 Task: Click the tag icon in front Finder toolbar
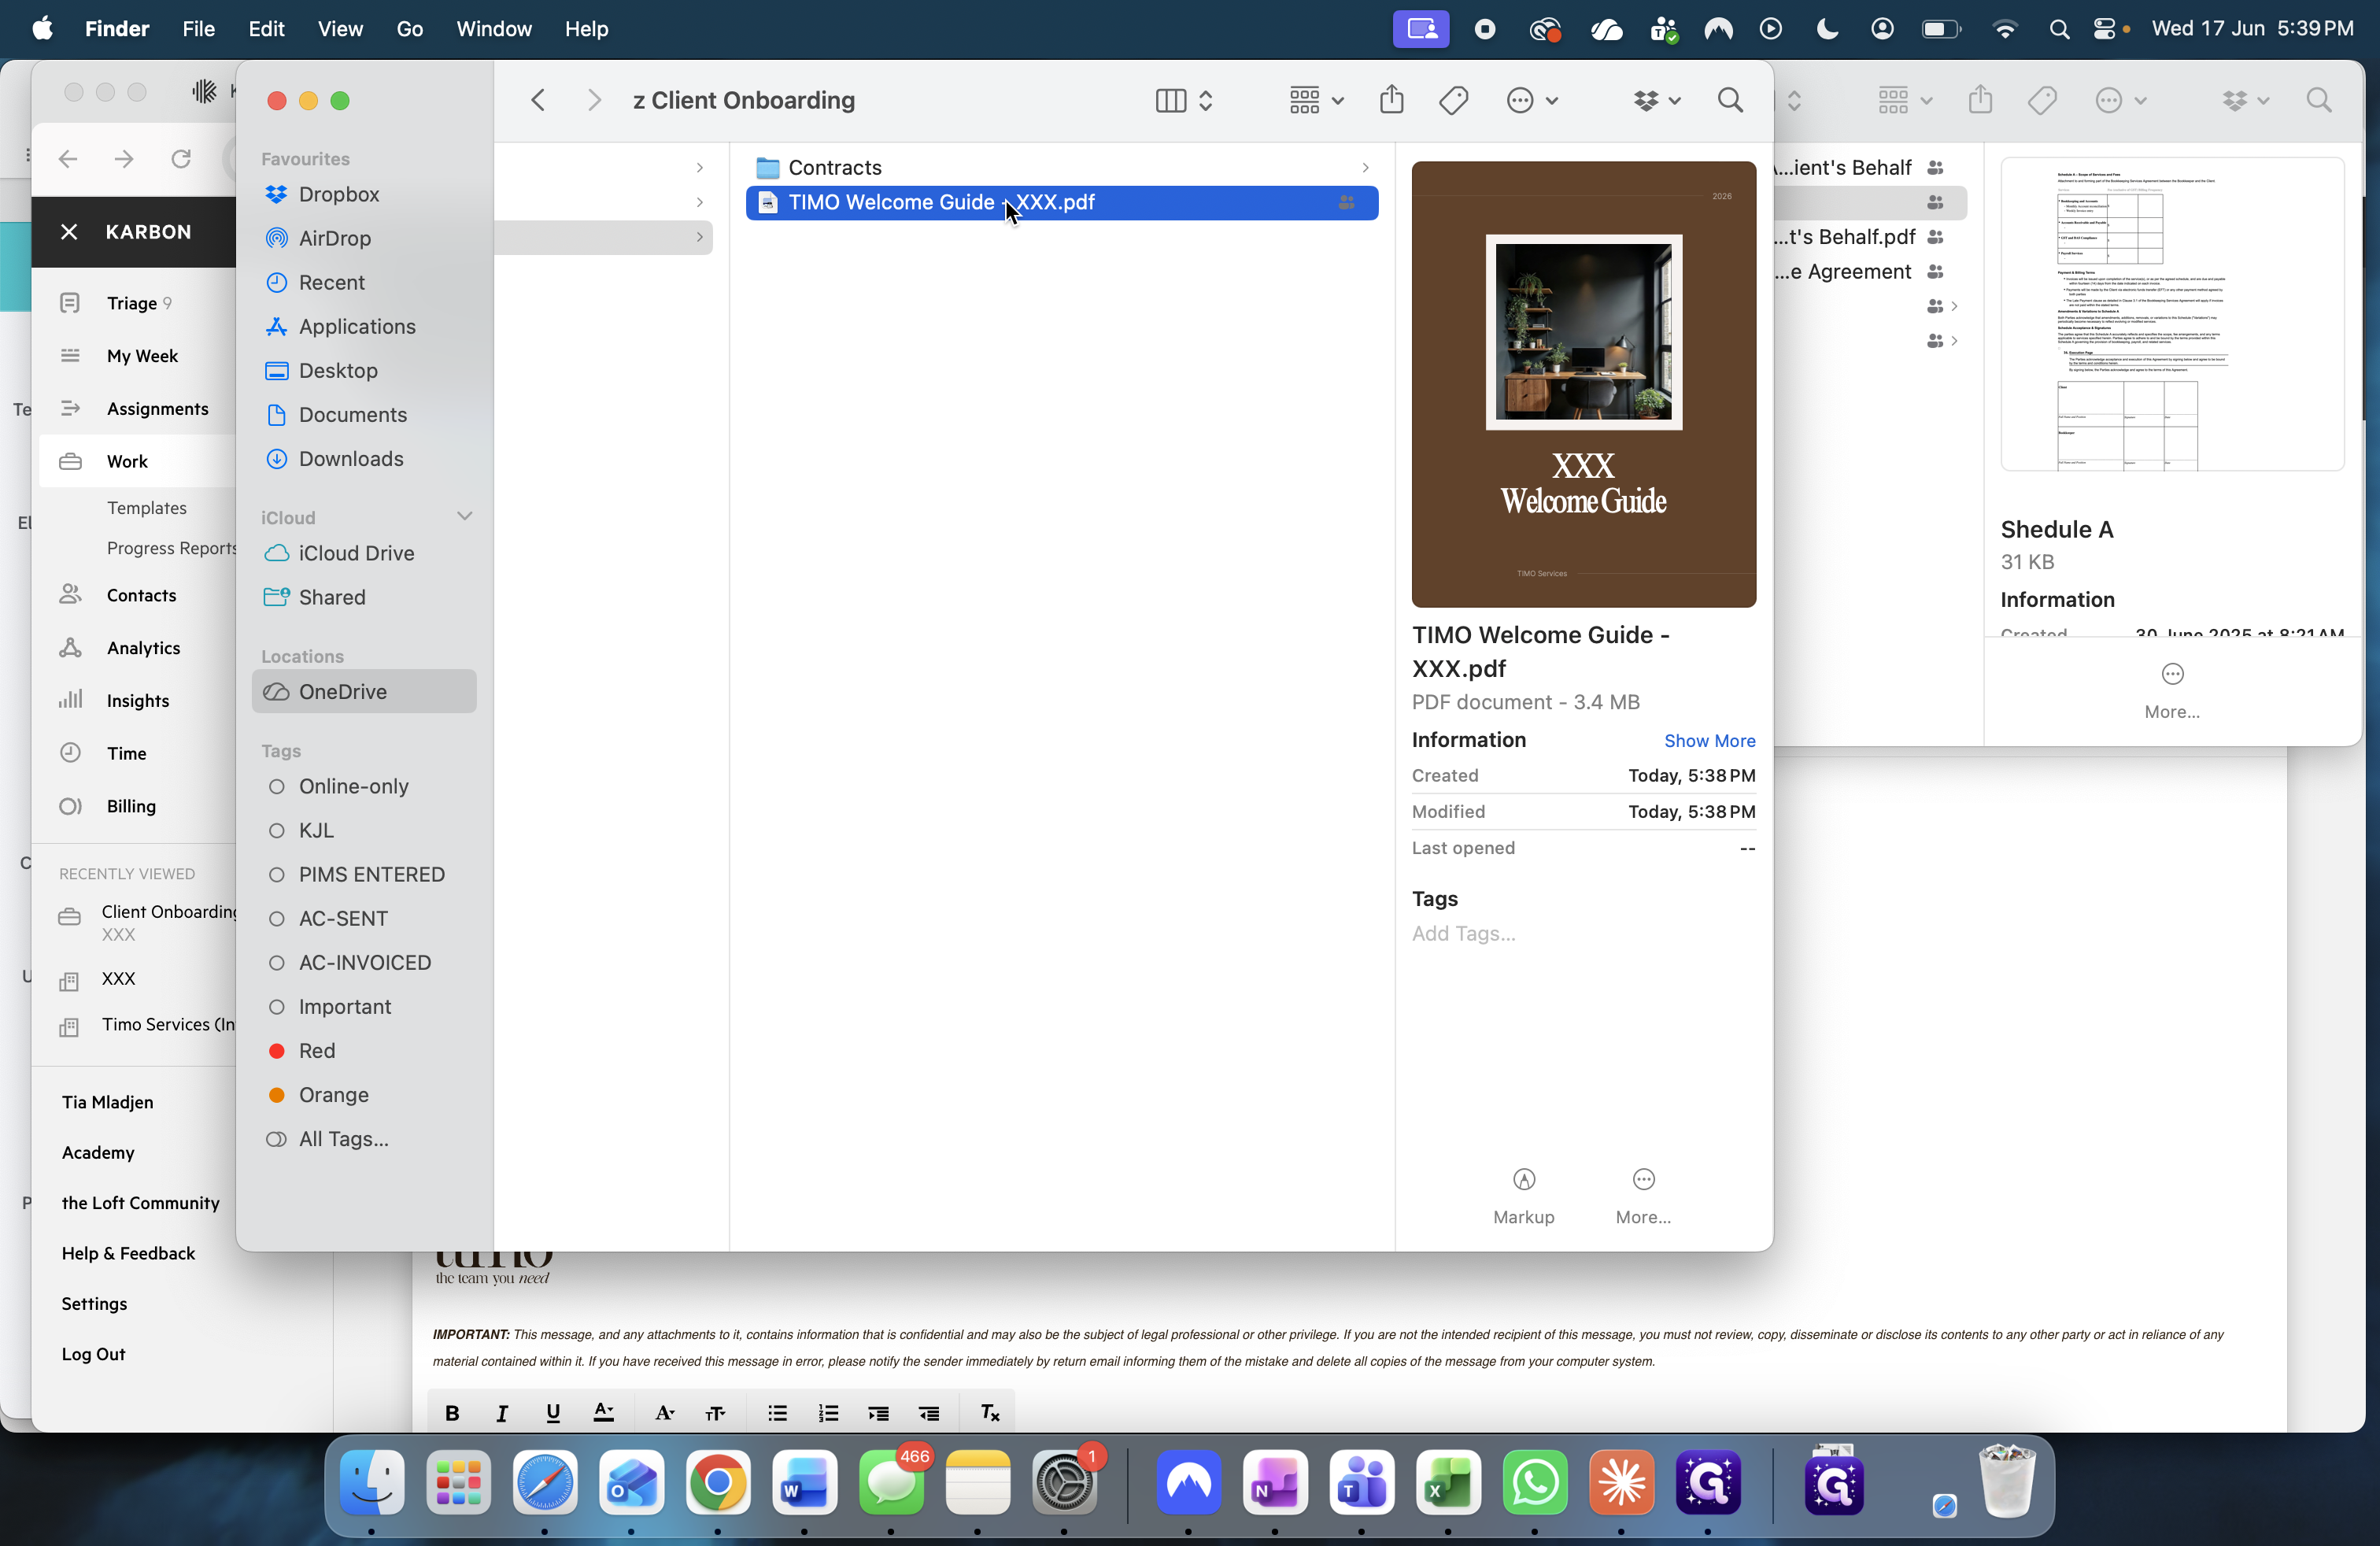click(1453, 100)
